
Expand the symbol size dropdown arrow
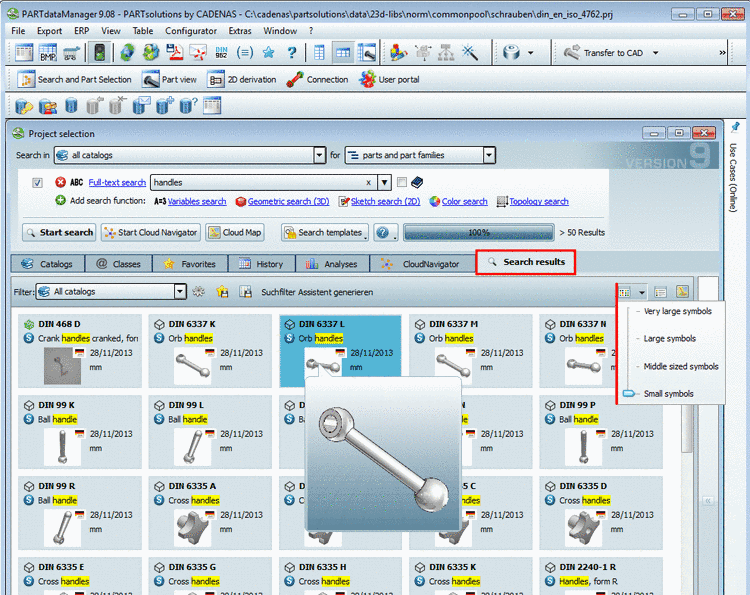641,292
